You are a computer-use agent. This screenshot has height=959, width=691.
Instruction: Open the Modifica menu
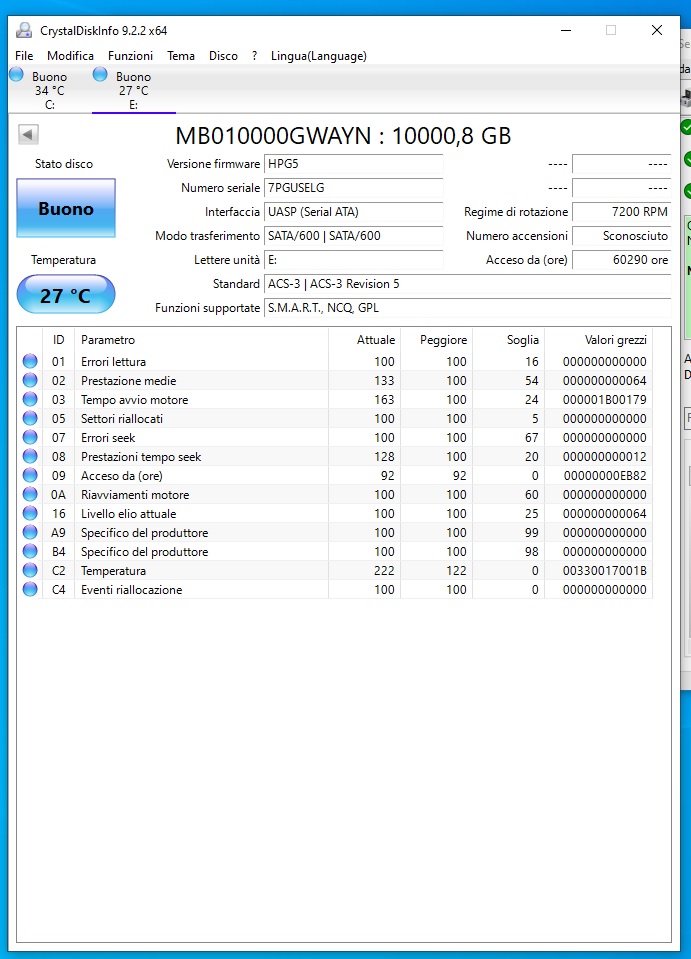(x=70, y=56)
